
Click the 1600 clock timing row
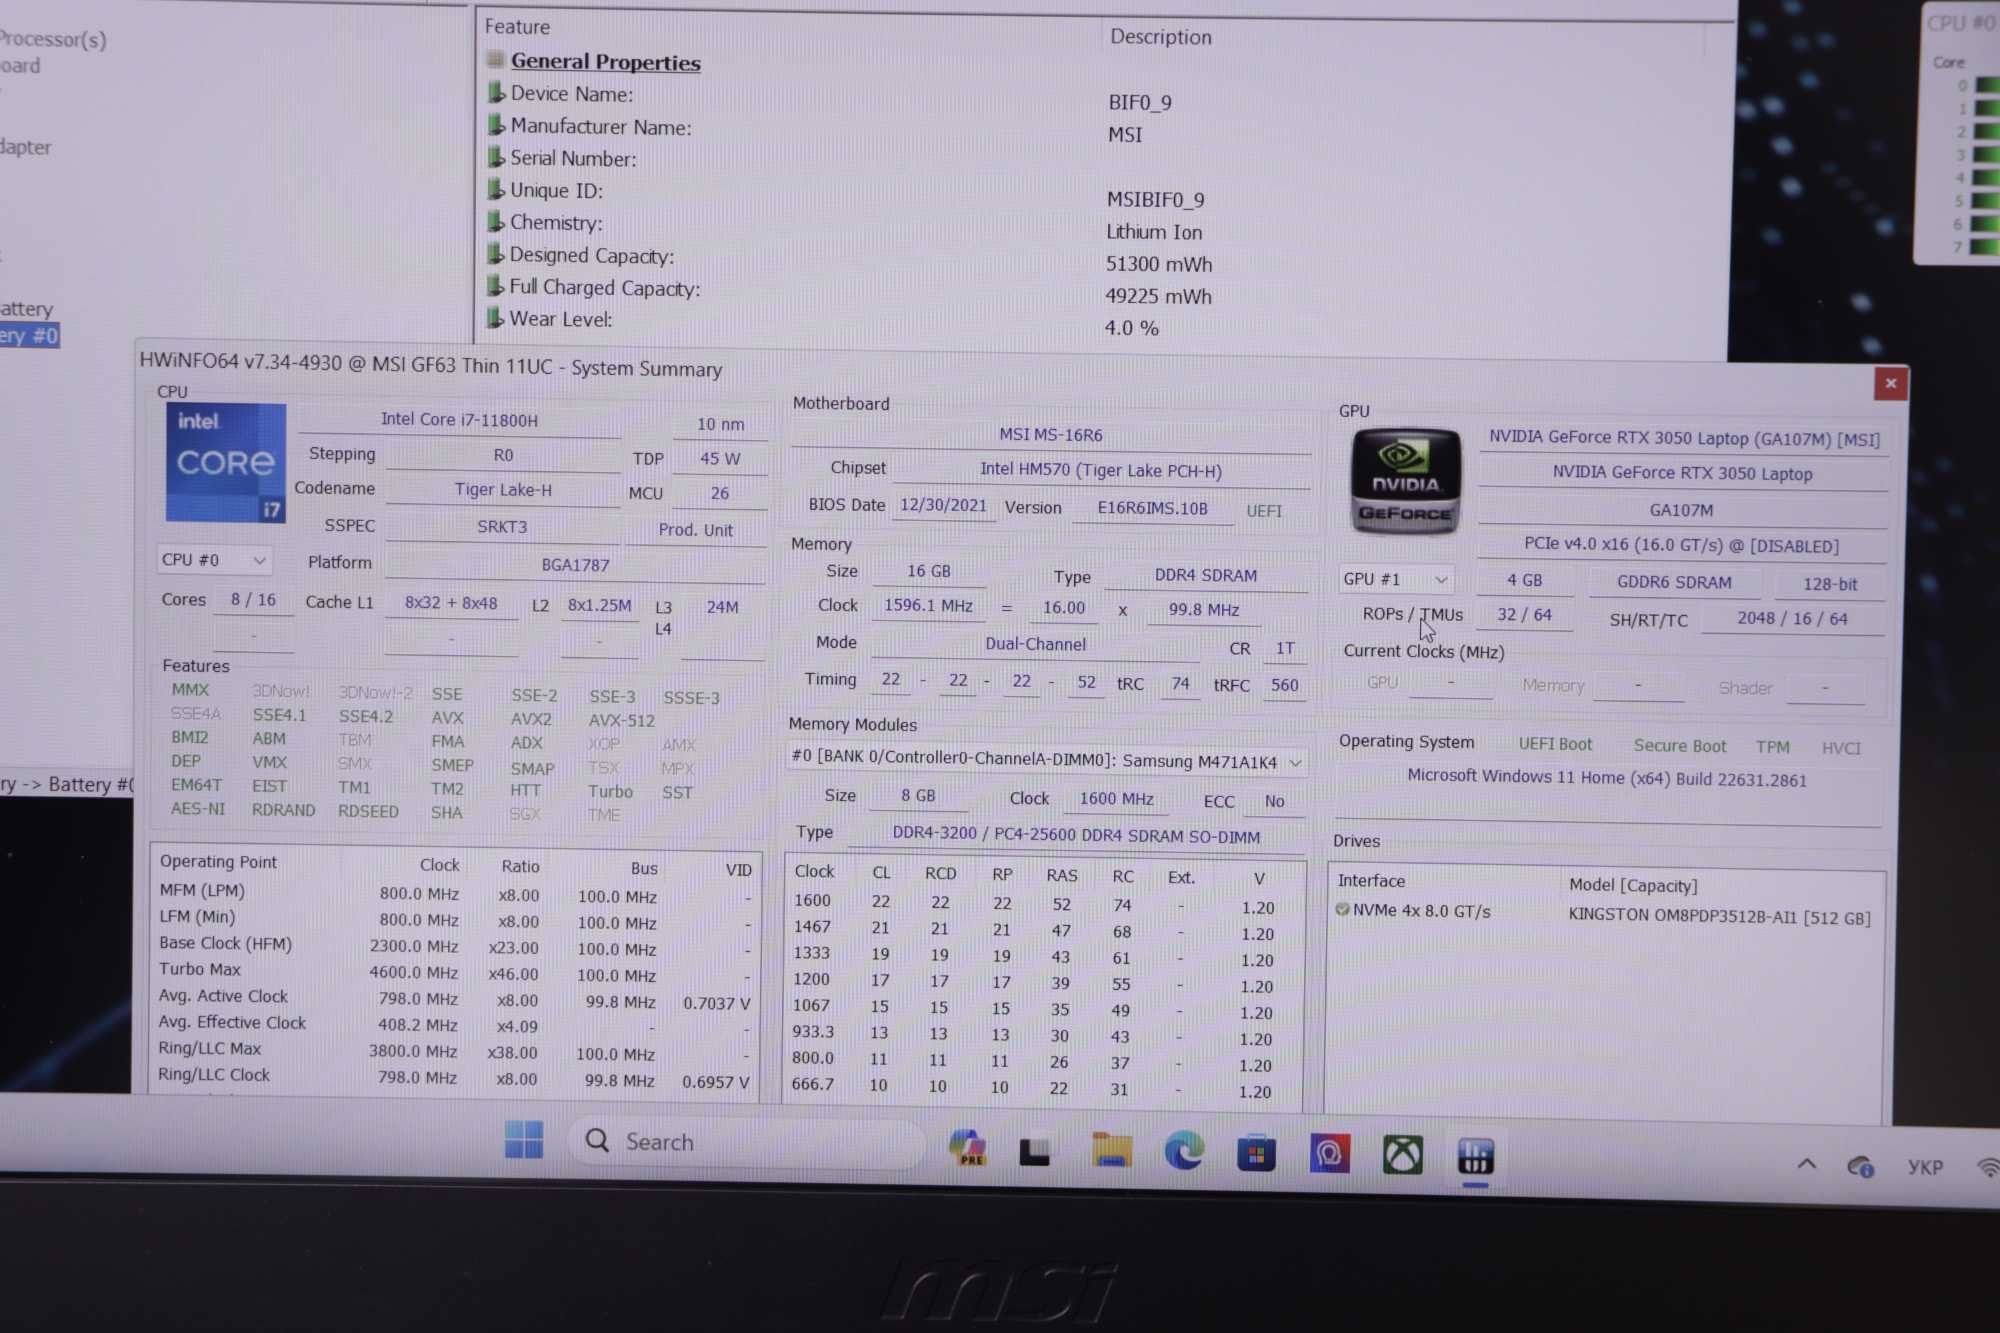pos(1036,904)
